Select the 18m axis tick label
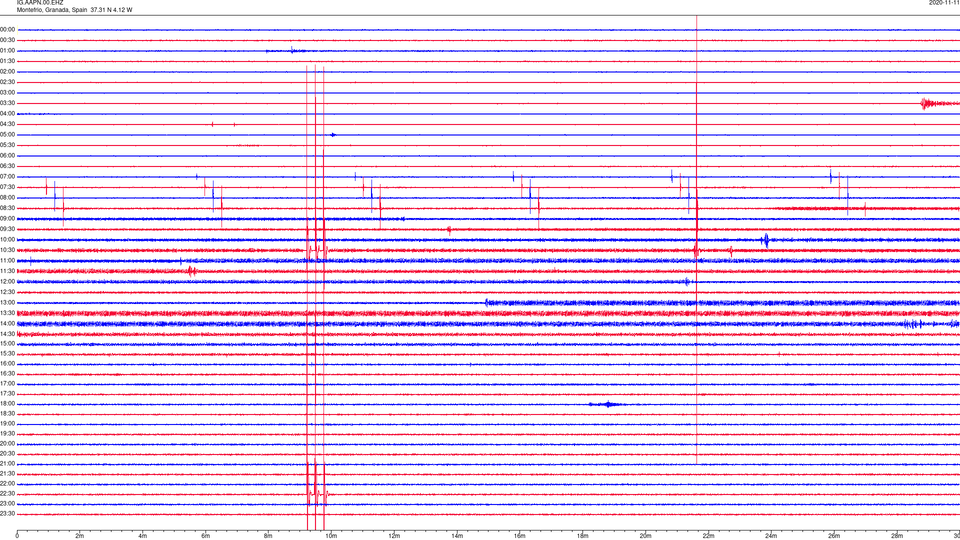Image resolution: width=960 pixels, height=540 pixels. 583,536
